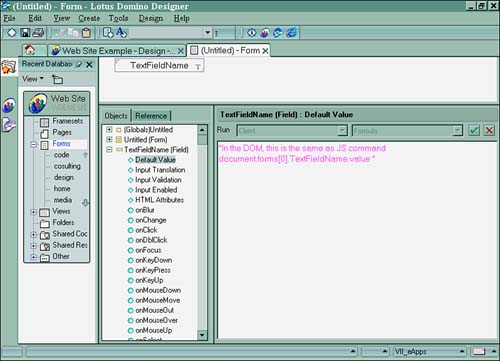The height and width of the screenshot is (361, 500).
Task: Open the Run Client dropdown
Action: 342,131
